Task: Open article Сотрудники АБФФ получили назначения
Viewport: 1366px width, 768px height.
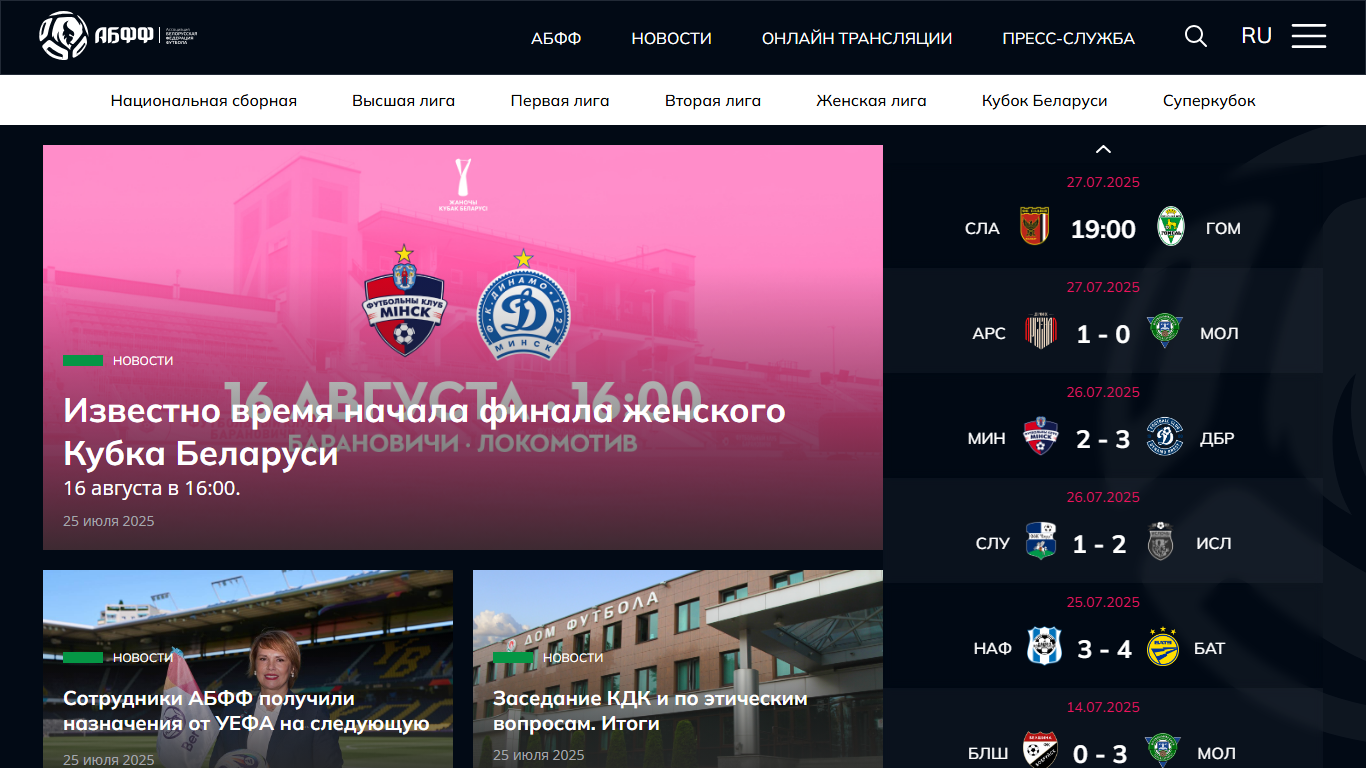Action: point(246,711)
